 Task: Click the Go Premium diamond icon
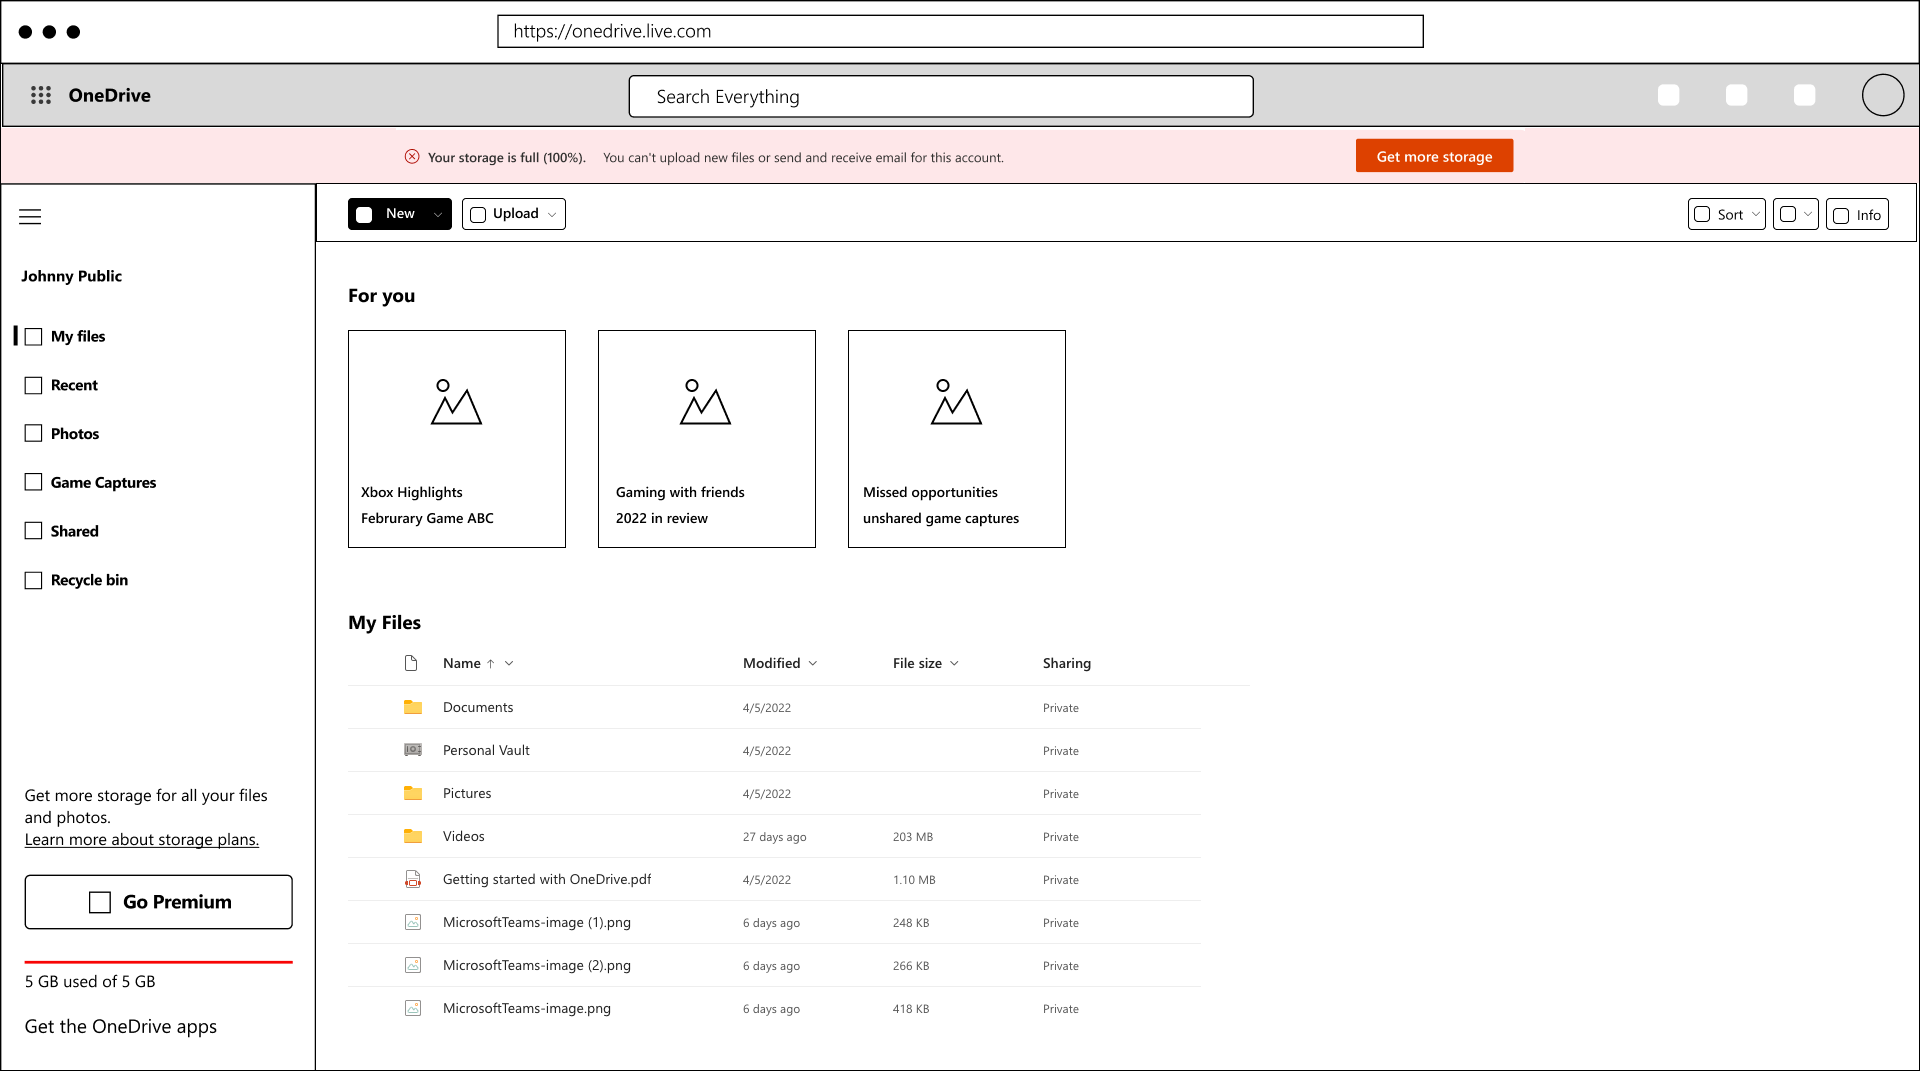point(100,902)
